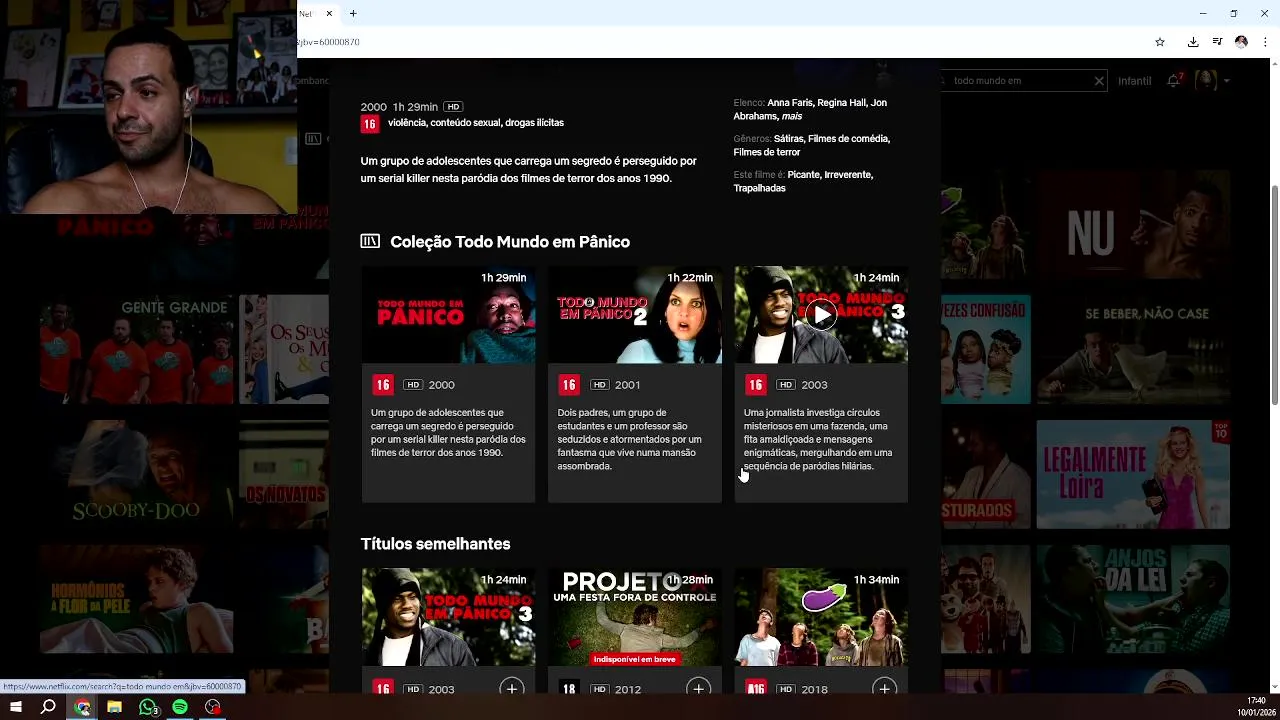This screenshot has width=1280, height=720.
Task: Close the Netflix browser tab
Action: pos(329,14)
